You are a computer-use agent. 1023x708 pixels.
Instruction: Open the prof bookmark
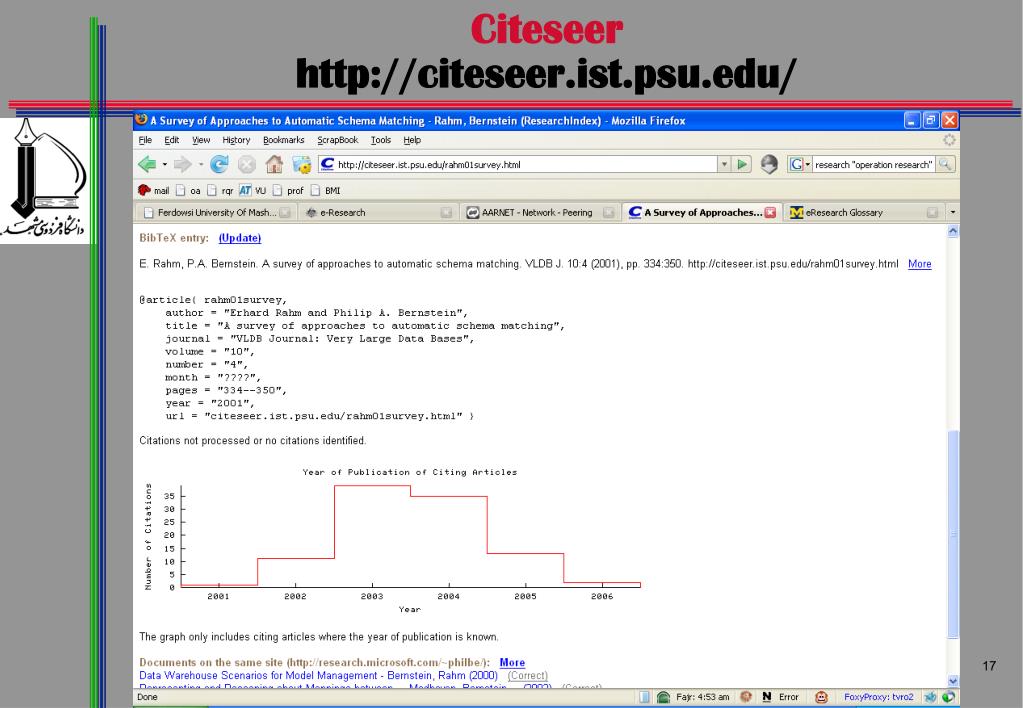pos(288,191)
